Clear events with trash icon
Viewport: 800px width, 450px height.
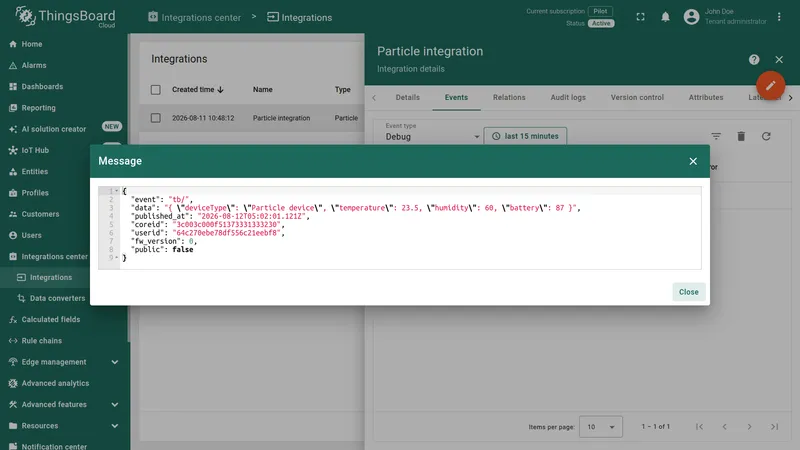pyautogui.click(x=741, y=136)
